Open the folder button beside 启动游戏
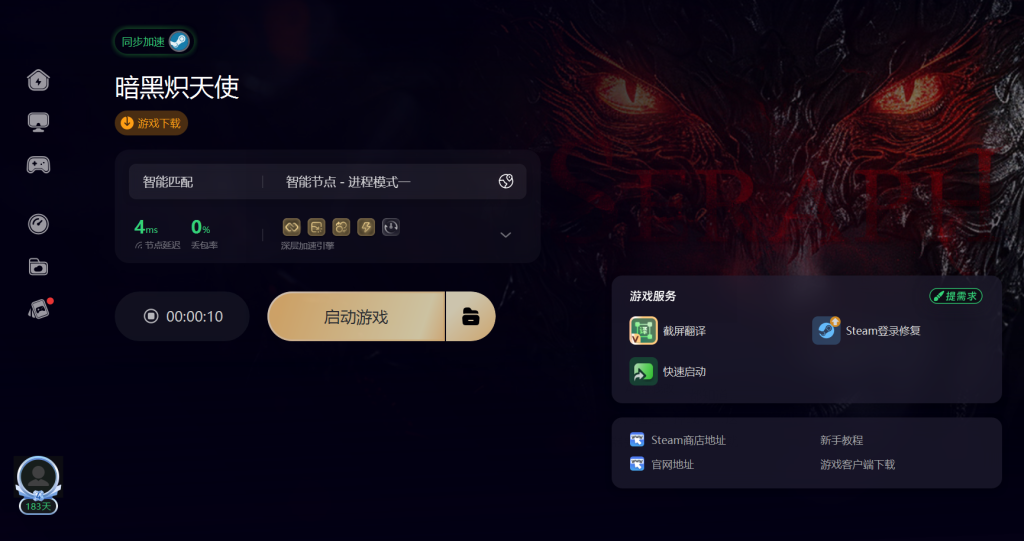 pos(471,316)
